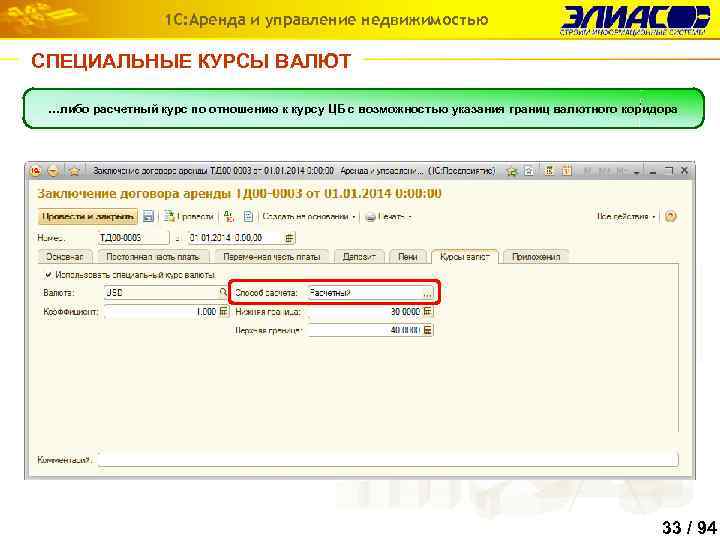
Task: Click into the Номер field ТД00-0003
Action: 134,238
